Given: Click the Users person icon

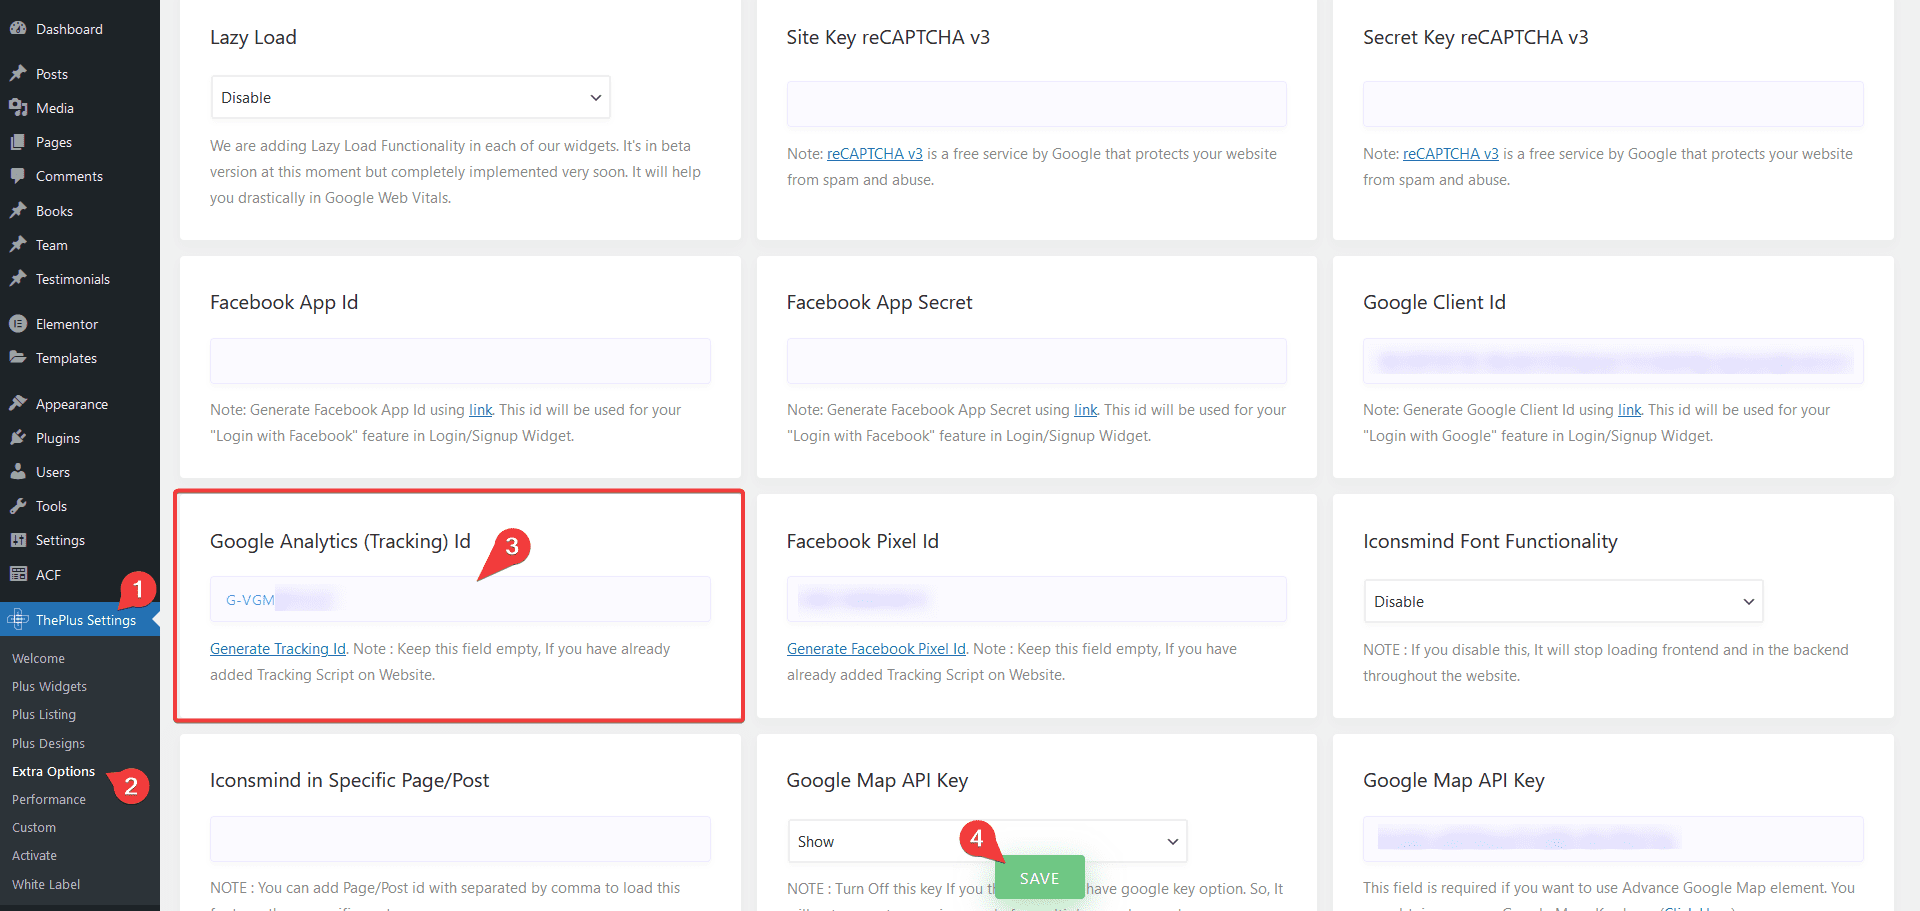Looking at the screenshot, I should coord(18,472).
